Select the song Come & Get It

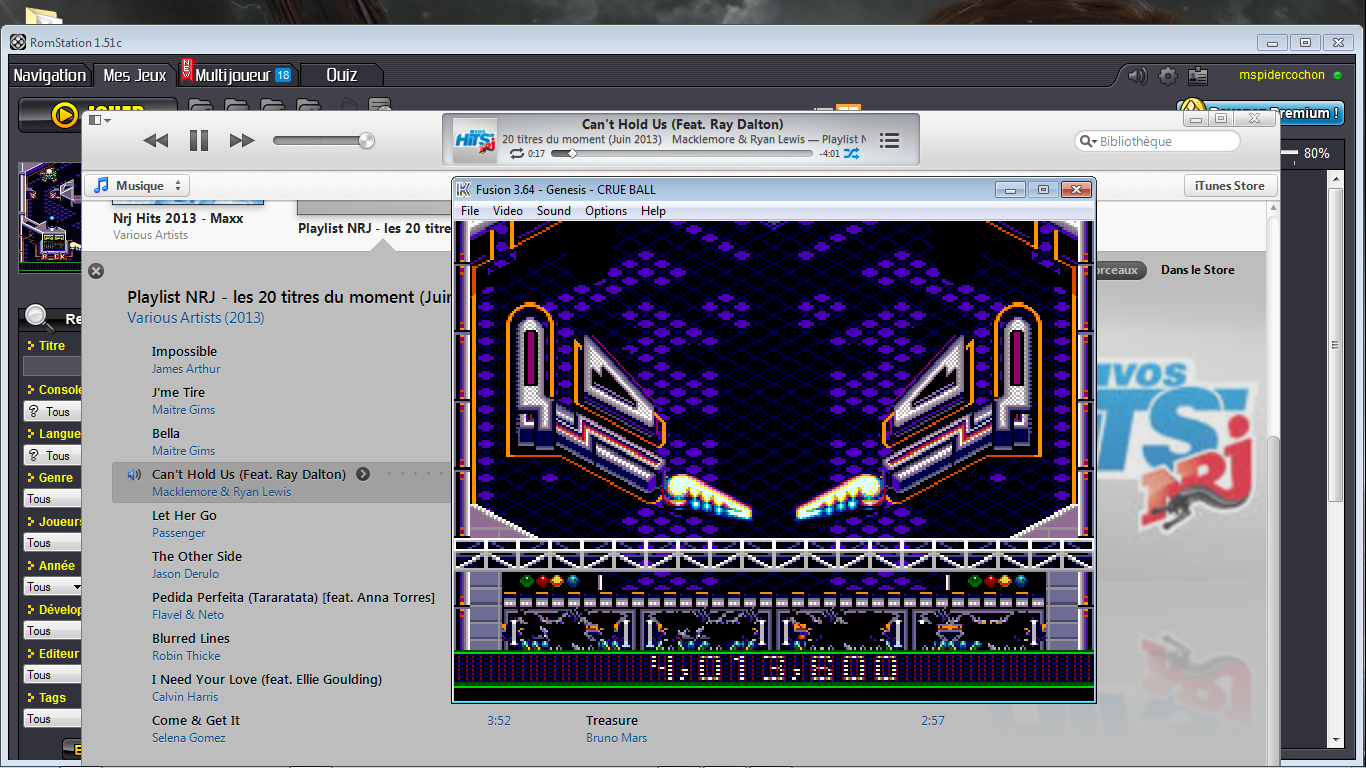pyautogui.click(x=196, y=721)
